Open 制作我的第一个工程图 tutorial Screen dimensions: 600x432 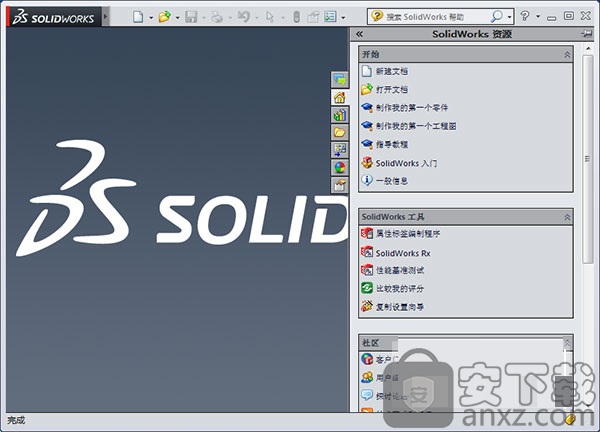click(x=416, y=126)
